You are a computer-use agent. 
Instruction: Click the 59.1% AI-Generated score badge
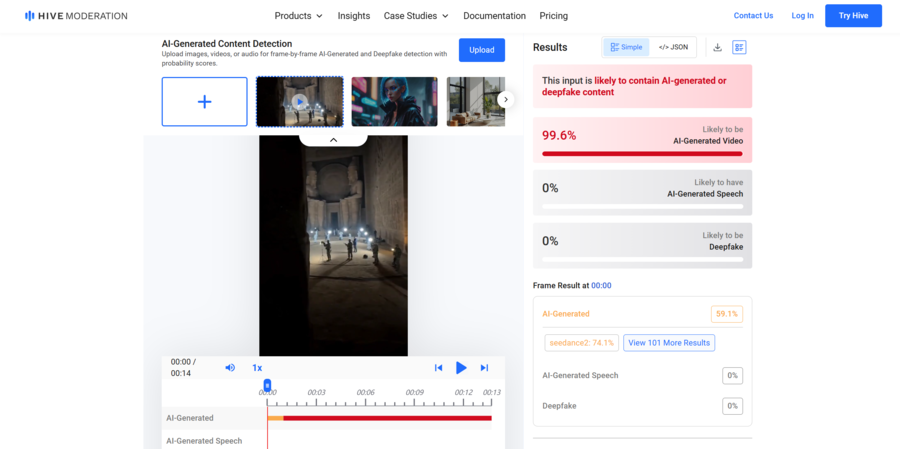tap(727, 314)
